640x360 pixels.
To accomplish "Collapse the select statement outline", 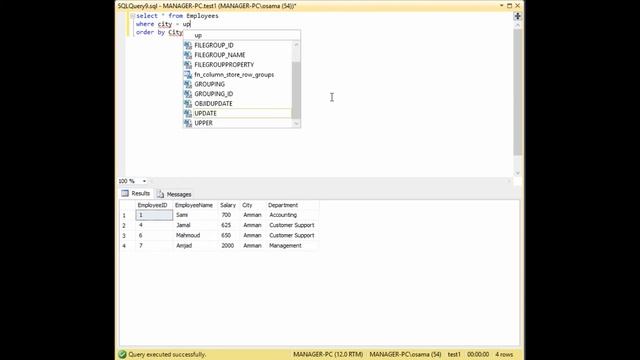I will pyautogui.click(x=132, y=16).
